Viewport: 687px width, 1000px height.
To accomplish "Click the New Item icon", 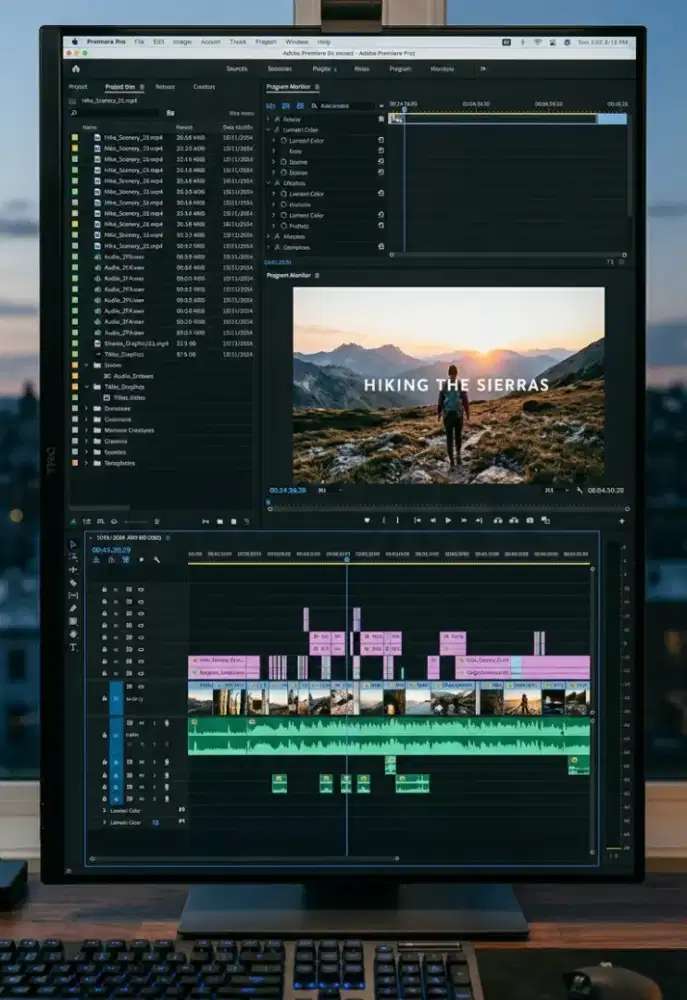I will (233, 522).
